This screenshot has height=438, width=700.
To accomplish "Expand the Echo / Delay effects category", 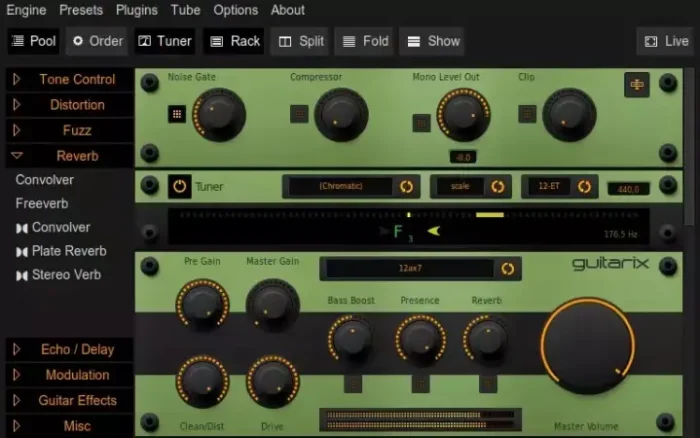I will click(68, 349).
